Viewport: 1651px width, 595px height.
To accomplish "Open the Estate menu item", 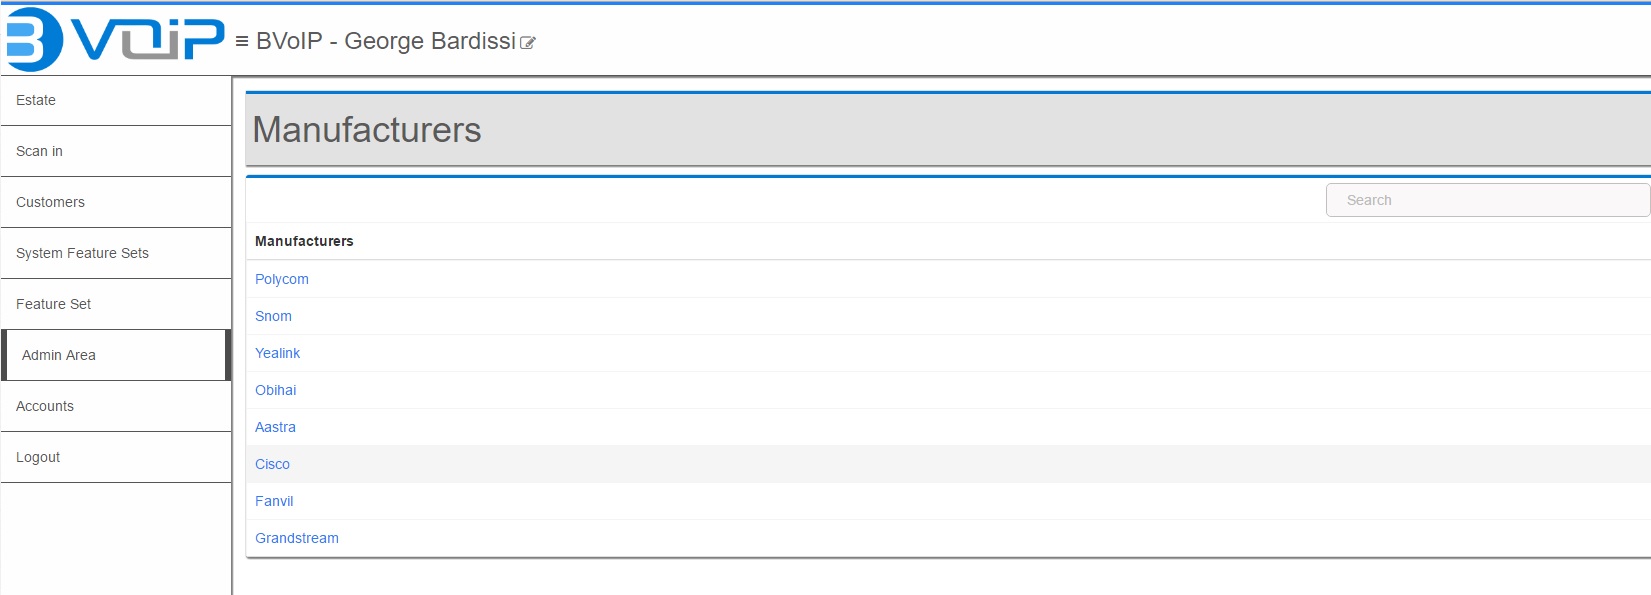I will (36, 100).
